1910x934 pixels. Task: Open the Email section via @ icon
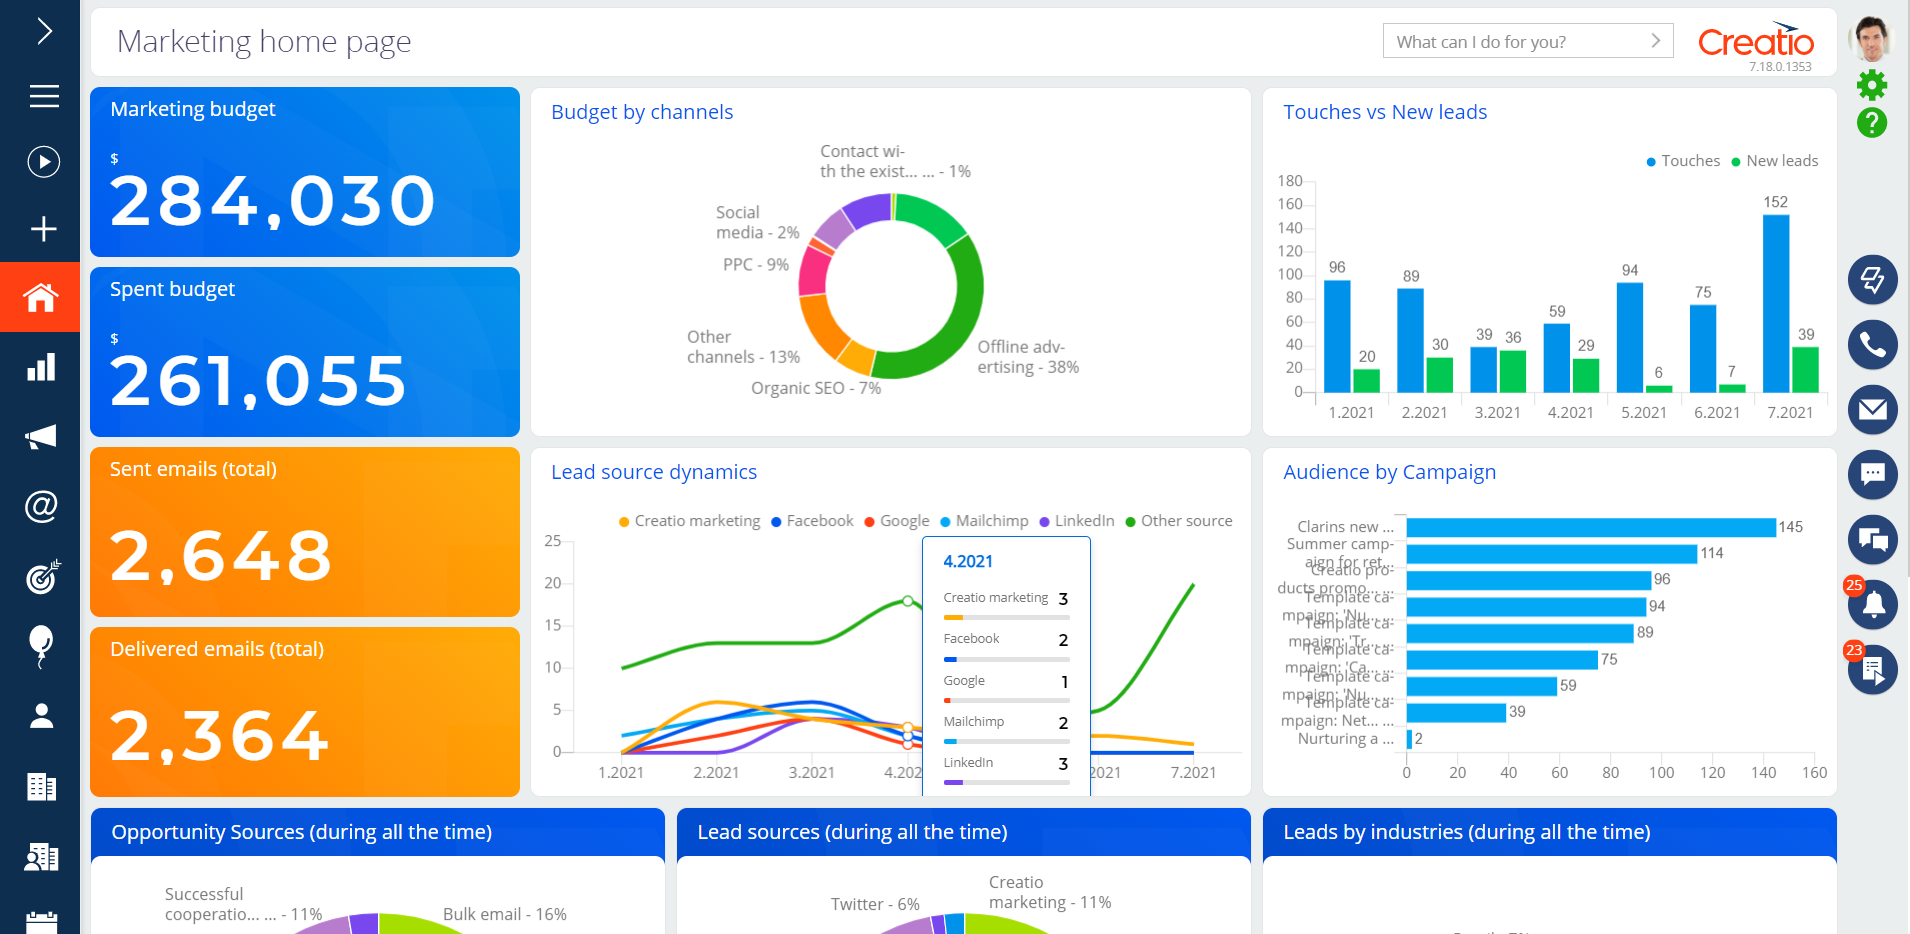click(40, 505)
